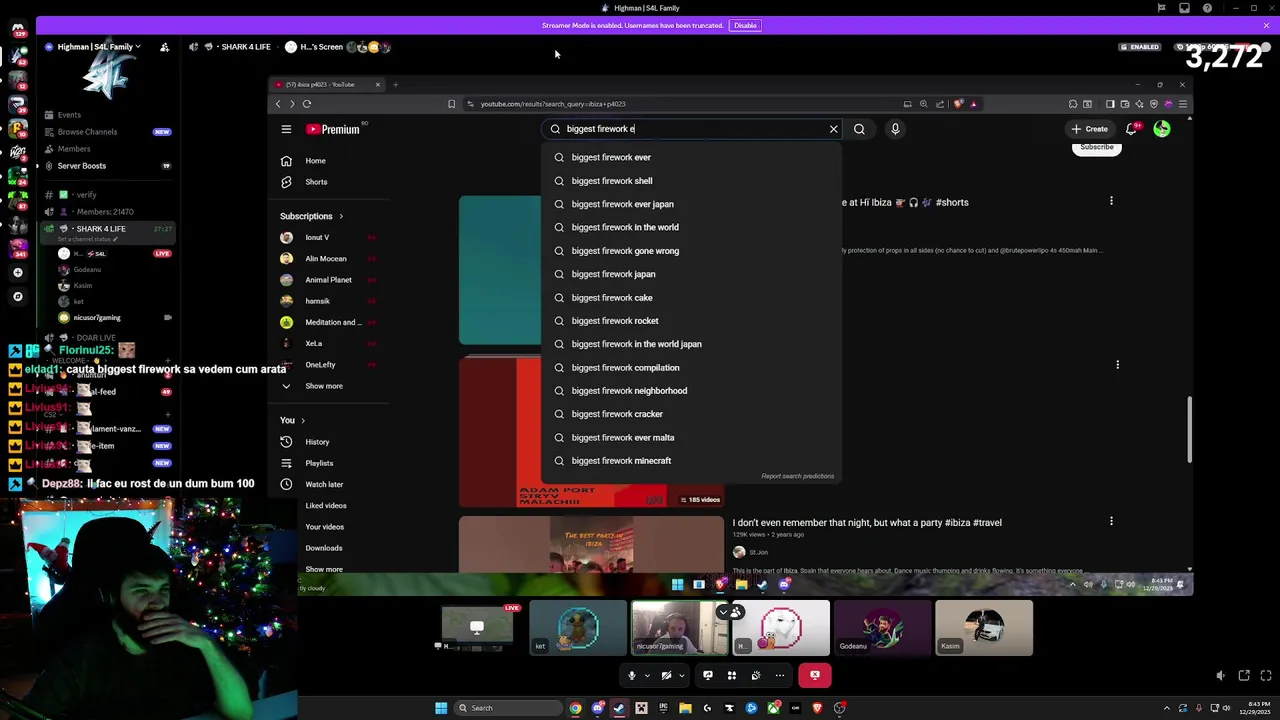Viewport: 1280px width, 720px height.
Task: Choose 'biggest firework ever japan' suggestion
Action: (691, 204)
